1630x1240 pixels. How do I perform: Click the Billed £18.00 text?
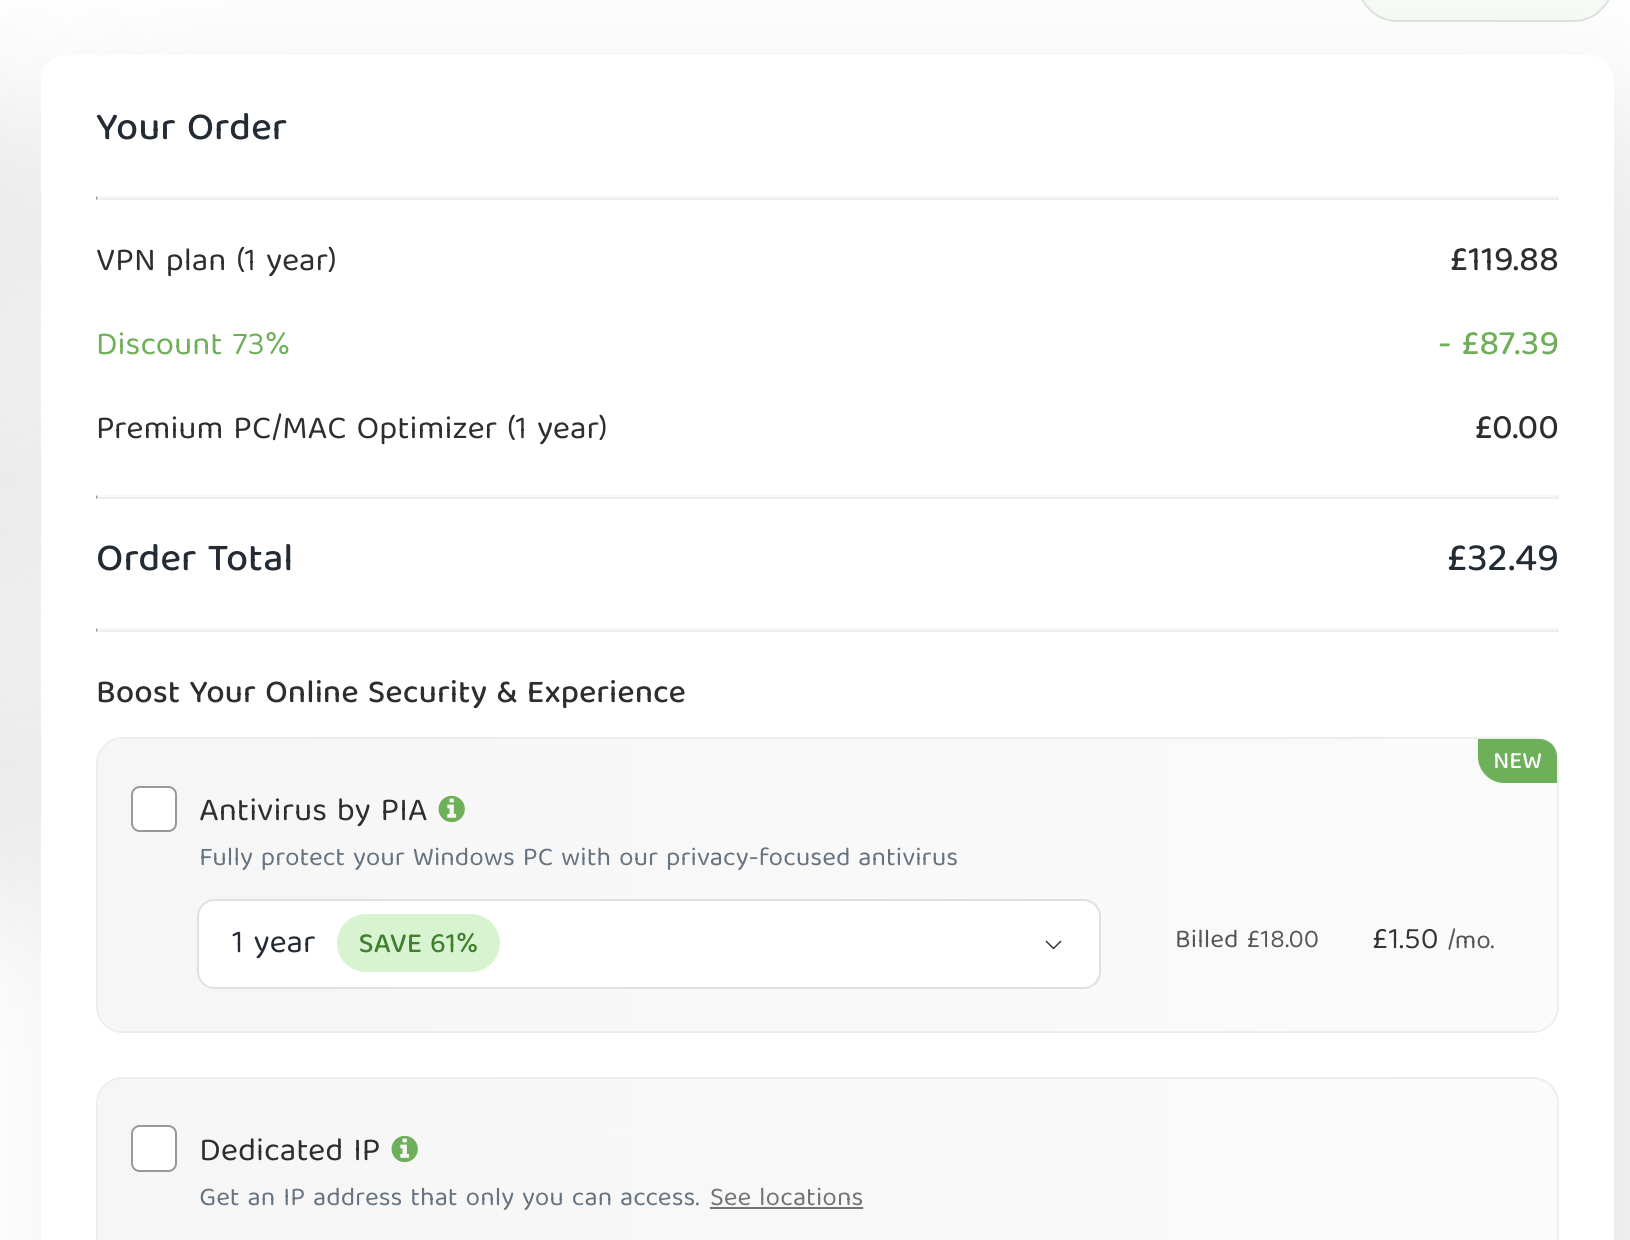click(1246, 940)
